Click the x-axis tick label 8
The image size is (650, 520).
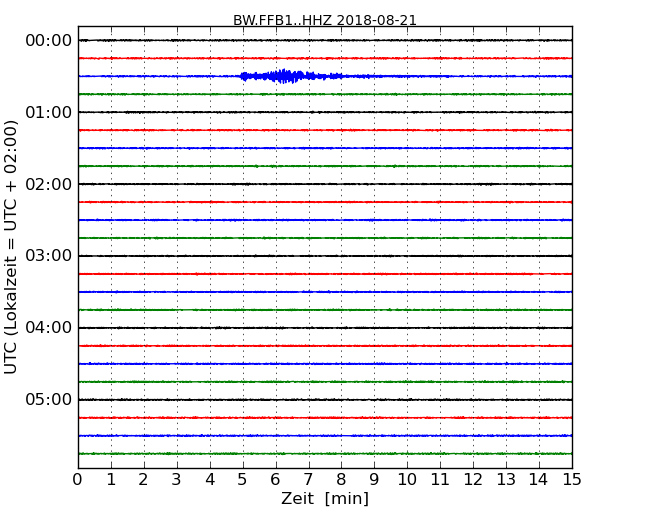pos(341,480)
